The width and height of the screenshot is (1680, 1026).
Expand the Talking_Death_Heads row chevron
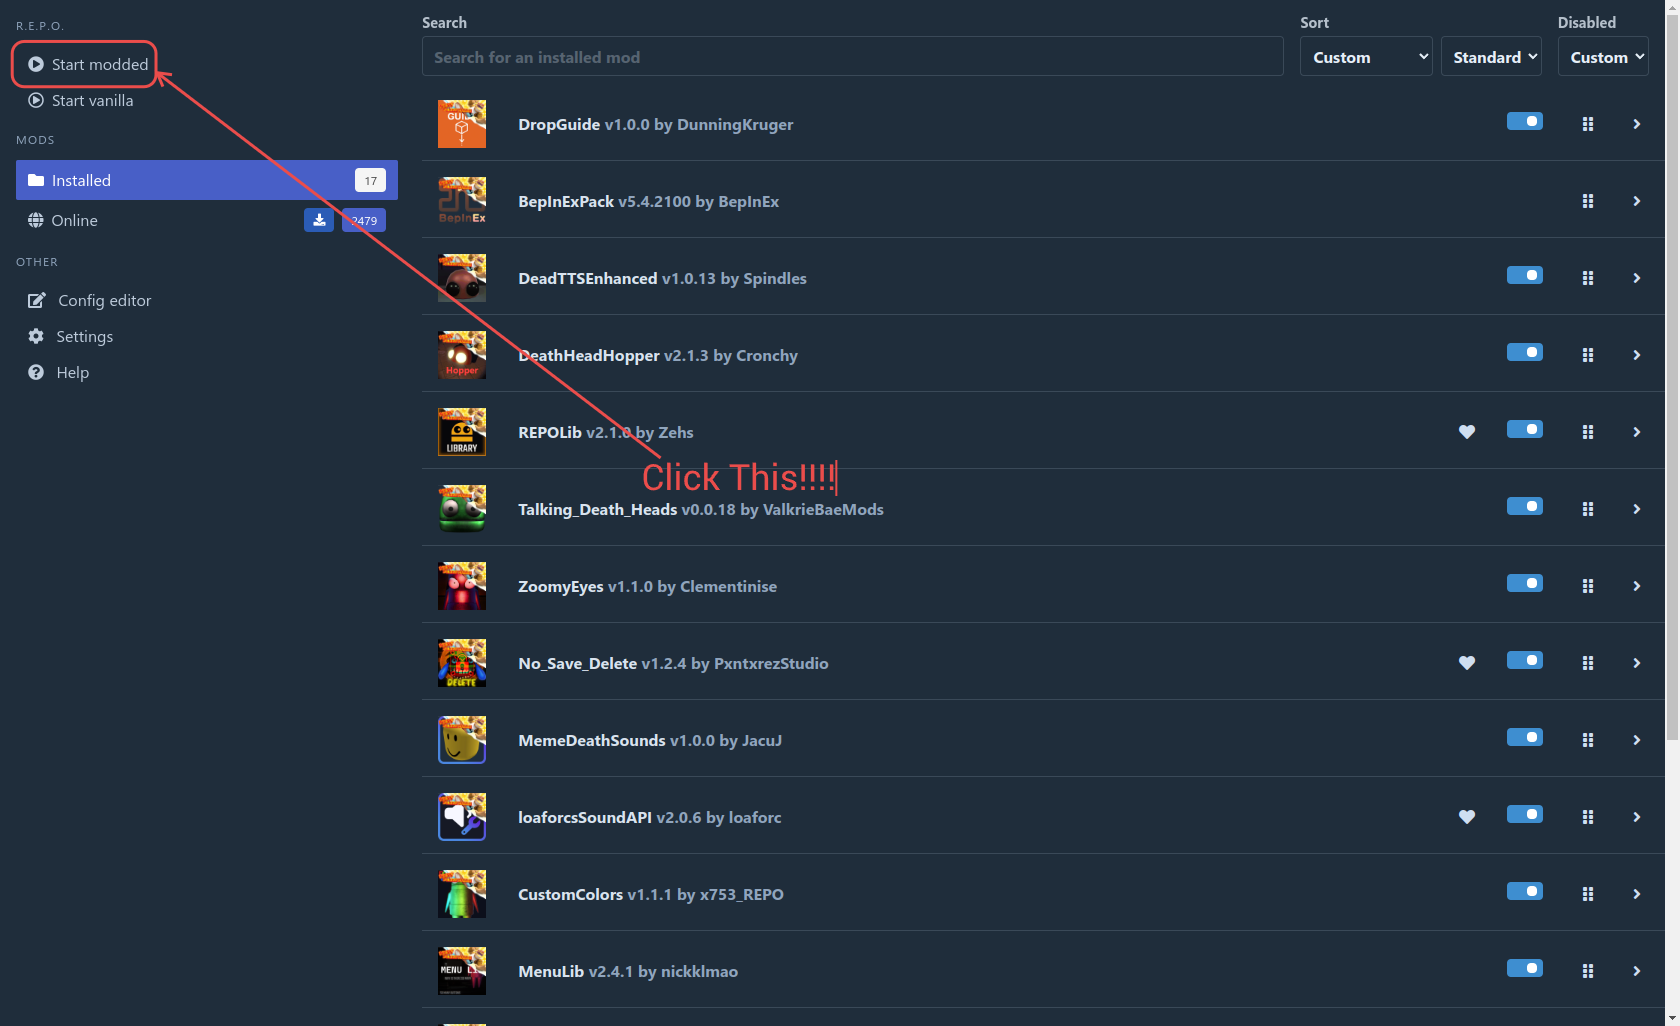point(1636,509)
